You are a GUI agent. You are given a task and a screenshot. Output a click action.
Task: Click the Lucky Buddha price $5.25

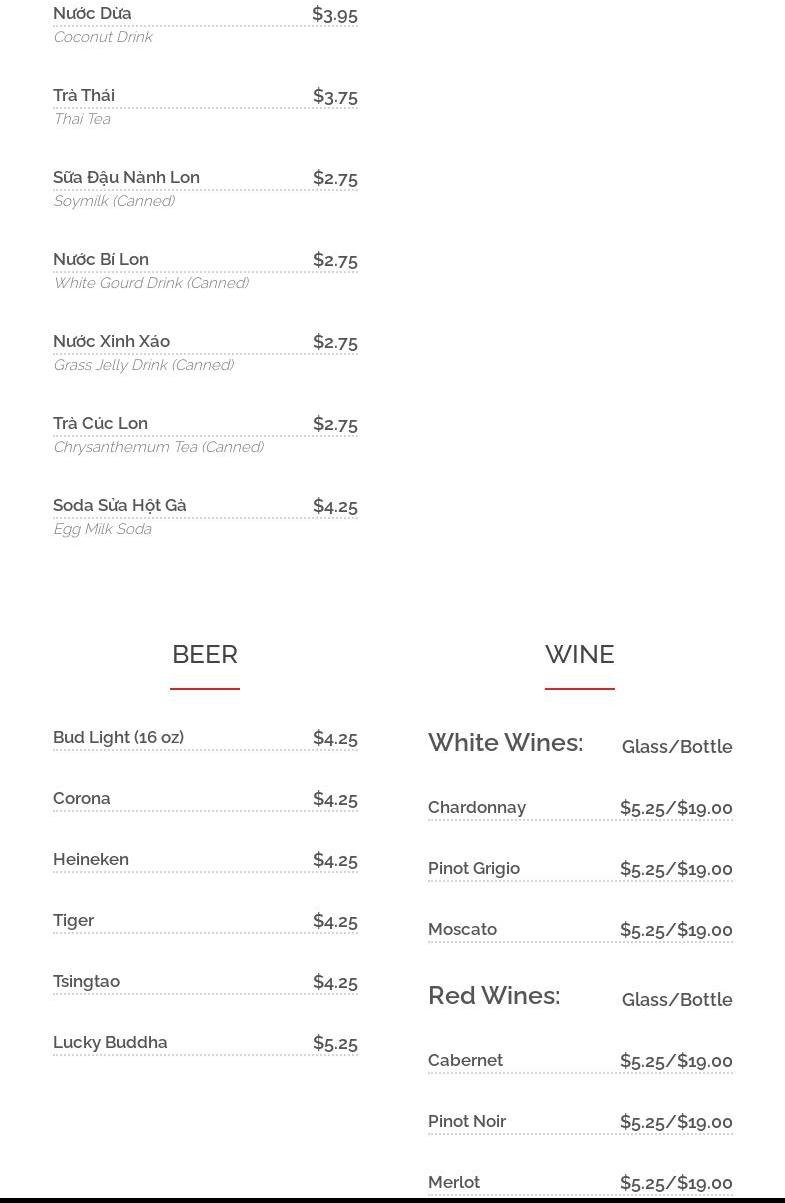pyautogui.click(x=335, y=1043)
